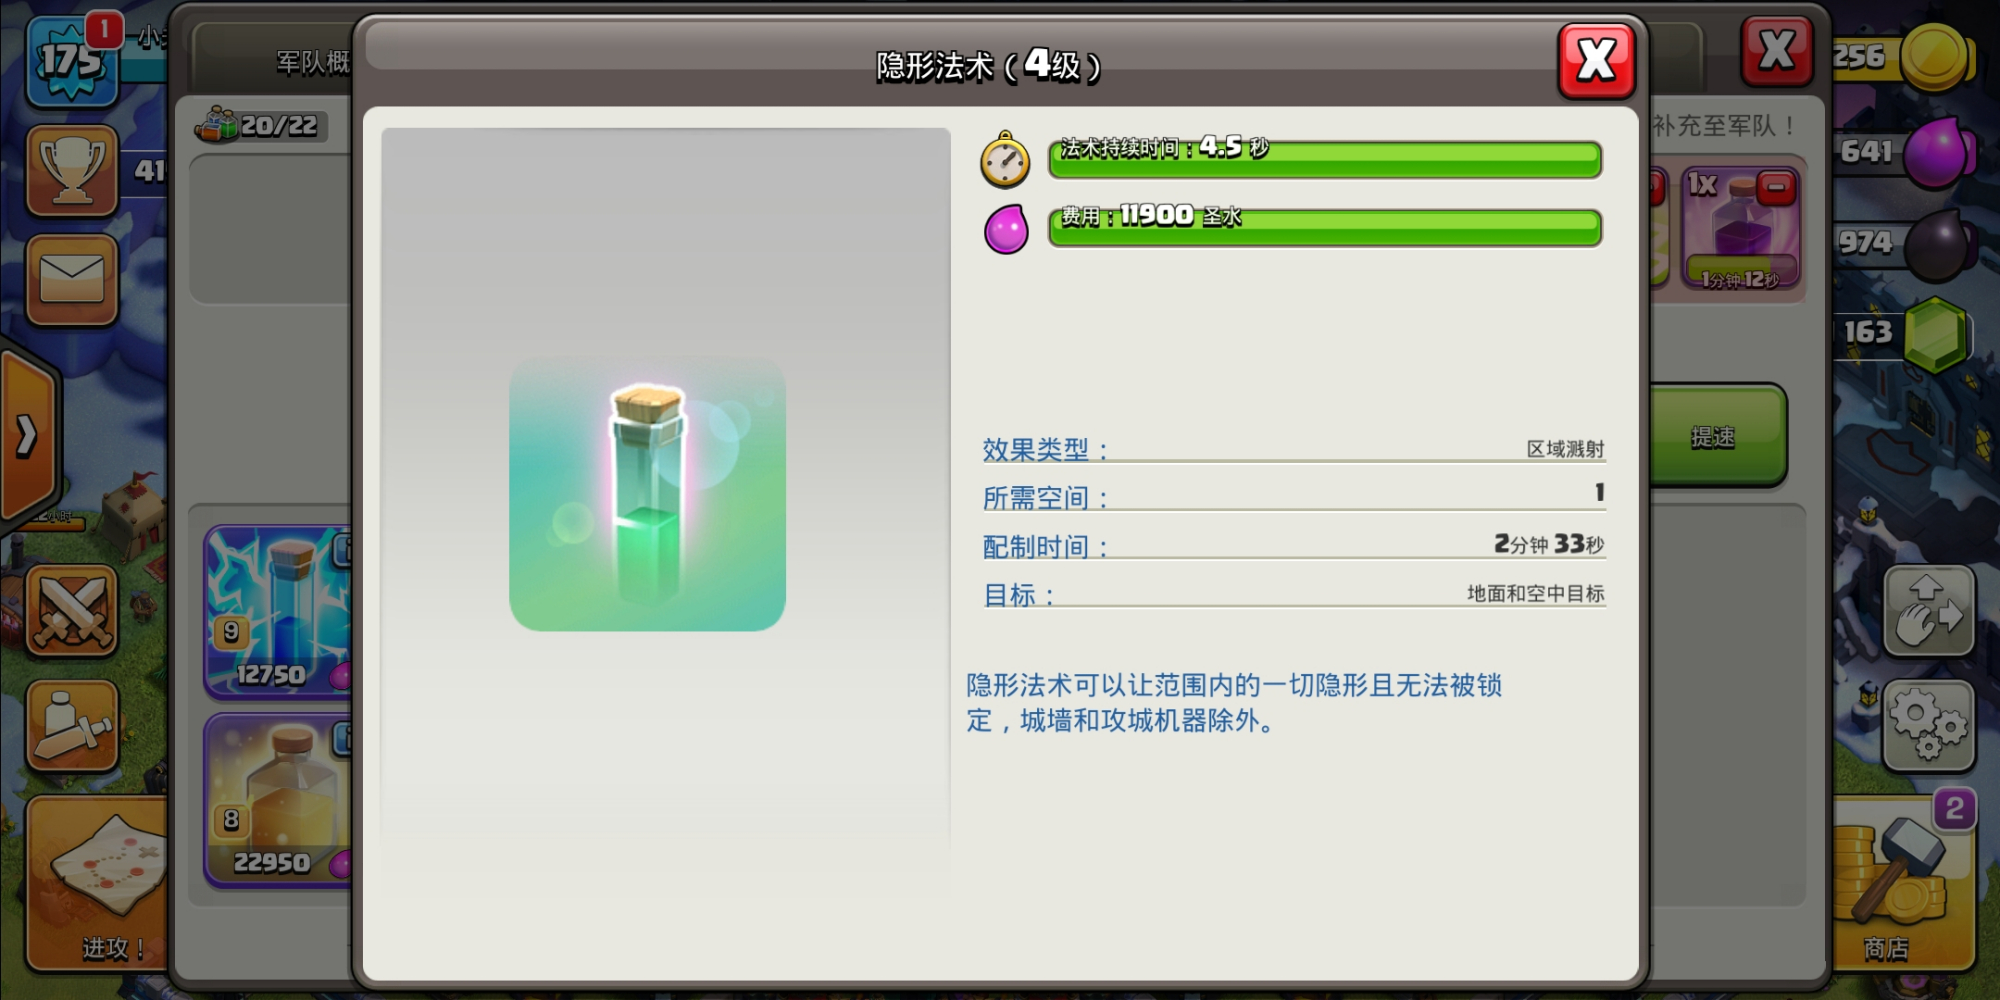Tap the pink elixir drop resource icon
The height and width of the screenshot is (1000, 2000).
click(x=1938, y=152)
